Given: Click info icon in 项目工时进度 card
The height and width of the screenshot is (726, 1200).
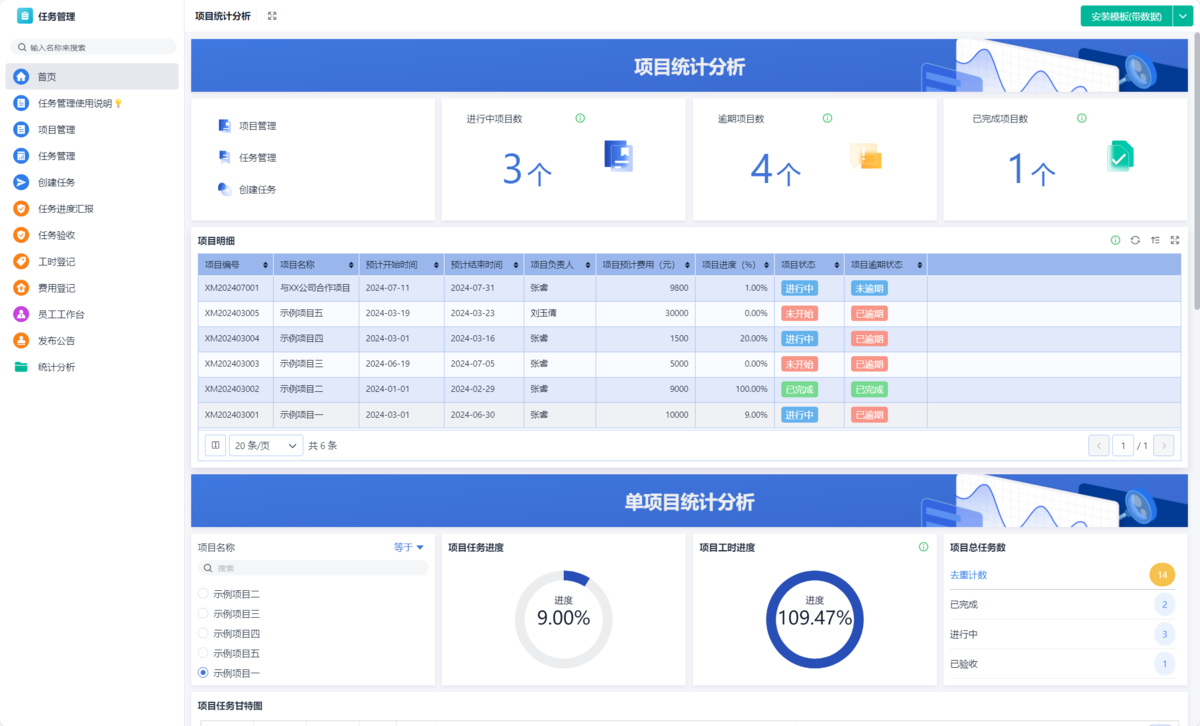Looking at the screenshot, I should coord(924,547).
